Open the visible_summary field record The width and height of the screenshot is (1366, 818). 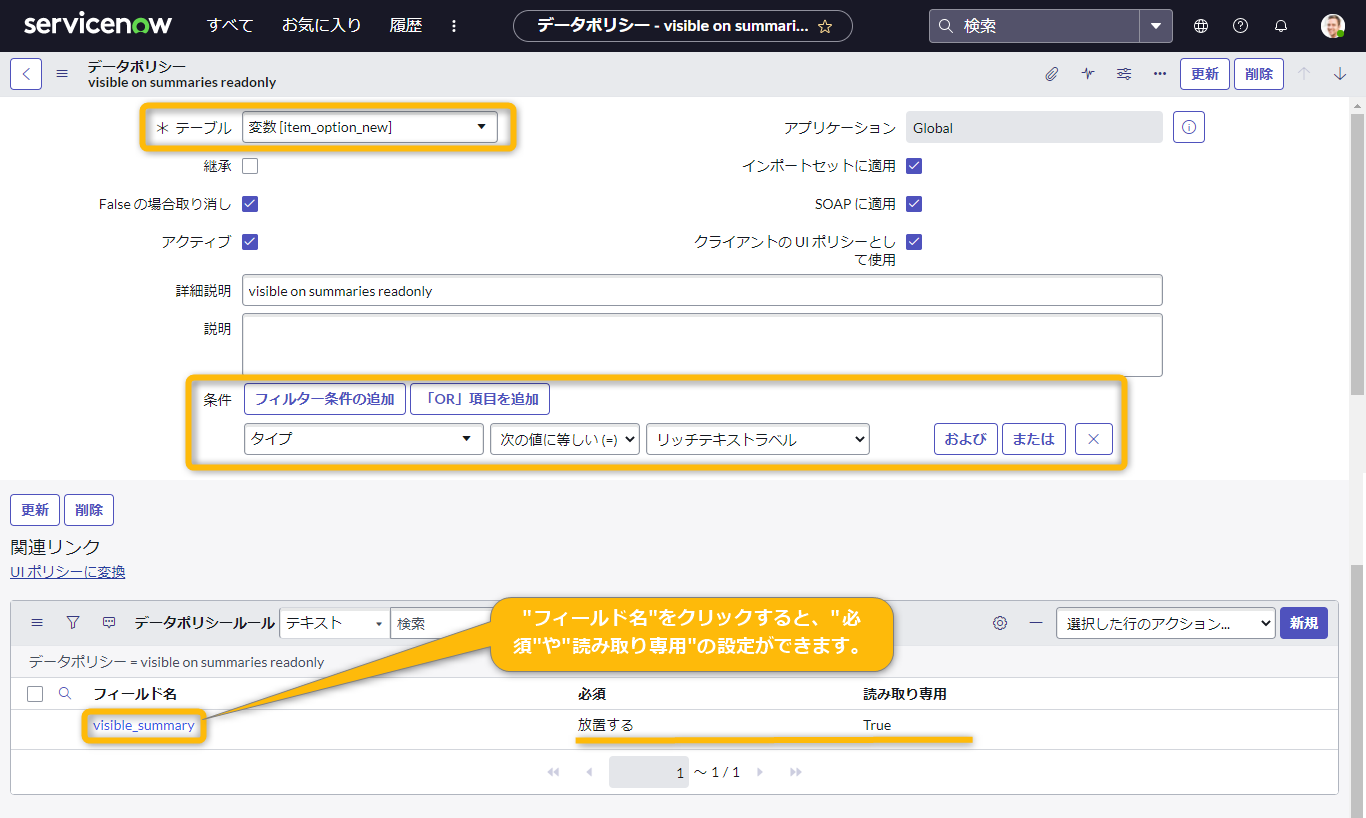(x=143, y=724)
